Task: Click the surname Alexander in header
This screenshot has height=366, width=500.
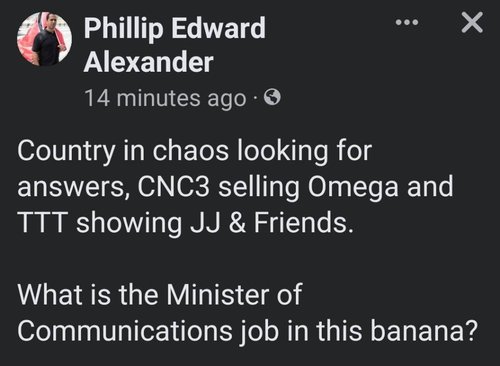Action: (148, 63)
